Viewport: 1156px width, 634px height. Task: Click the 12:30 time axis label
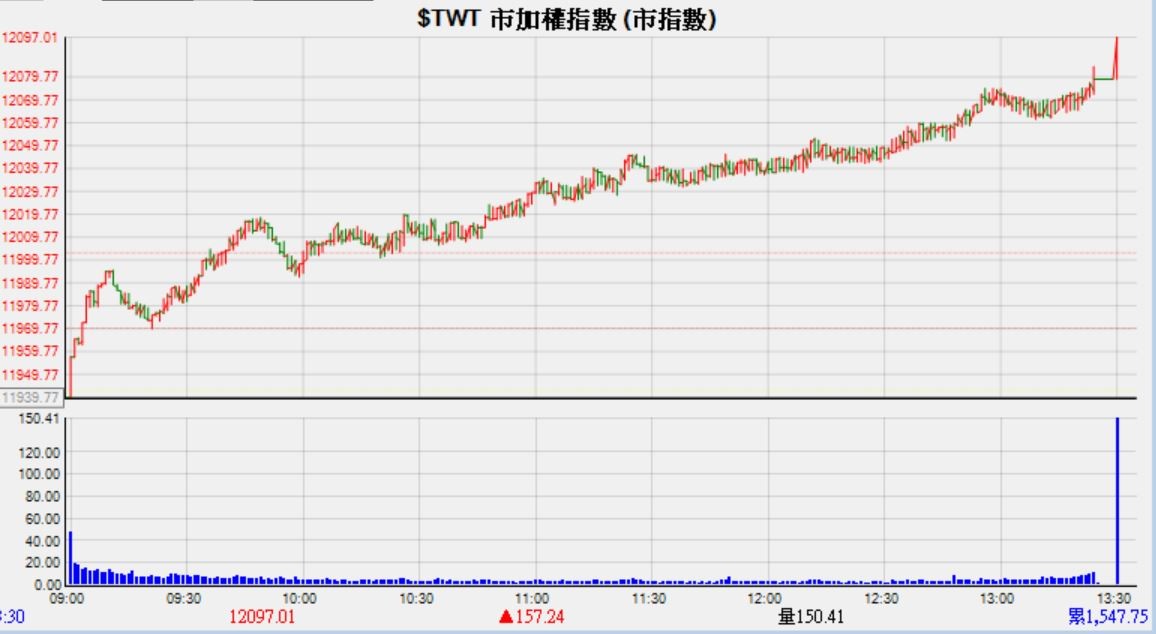pyautogui.click(x=881, y=598)
